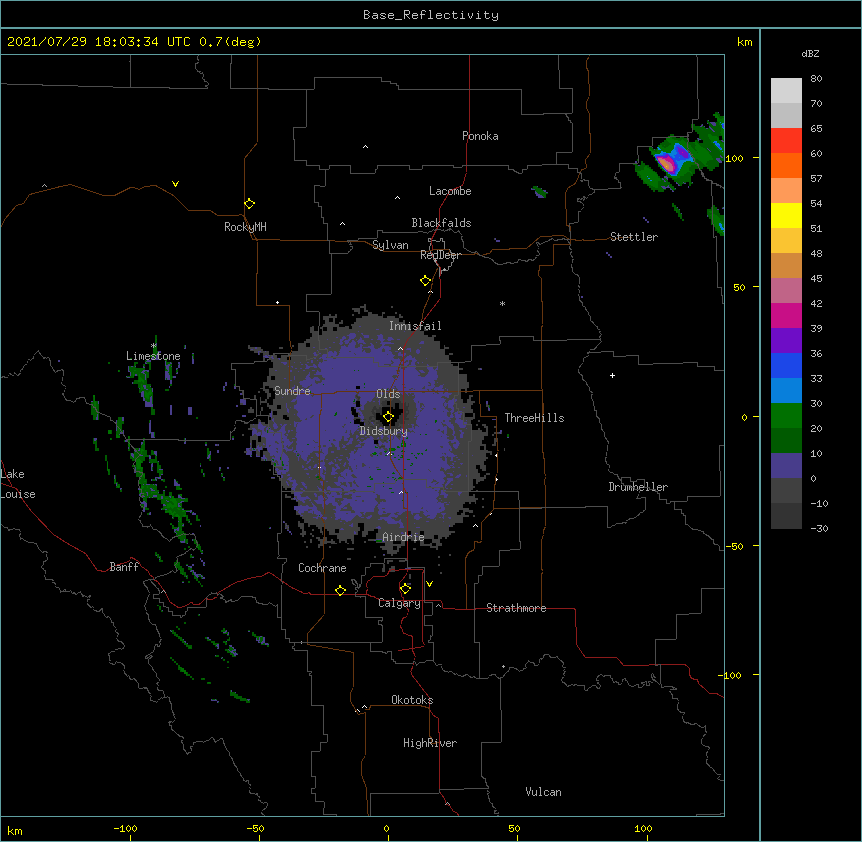Pick the magenta 39-42 dBZ legend swatch
This screenshot has width=862, height=842.
786,315
